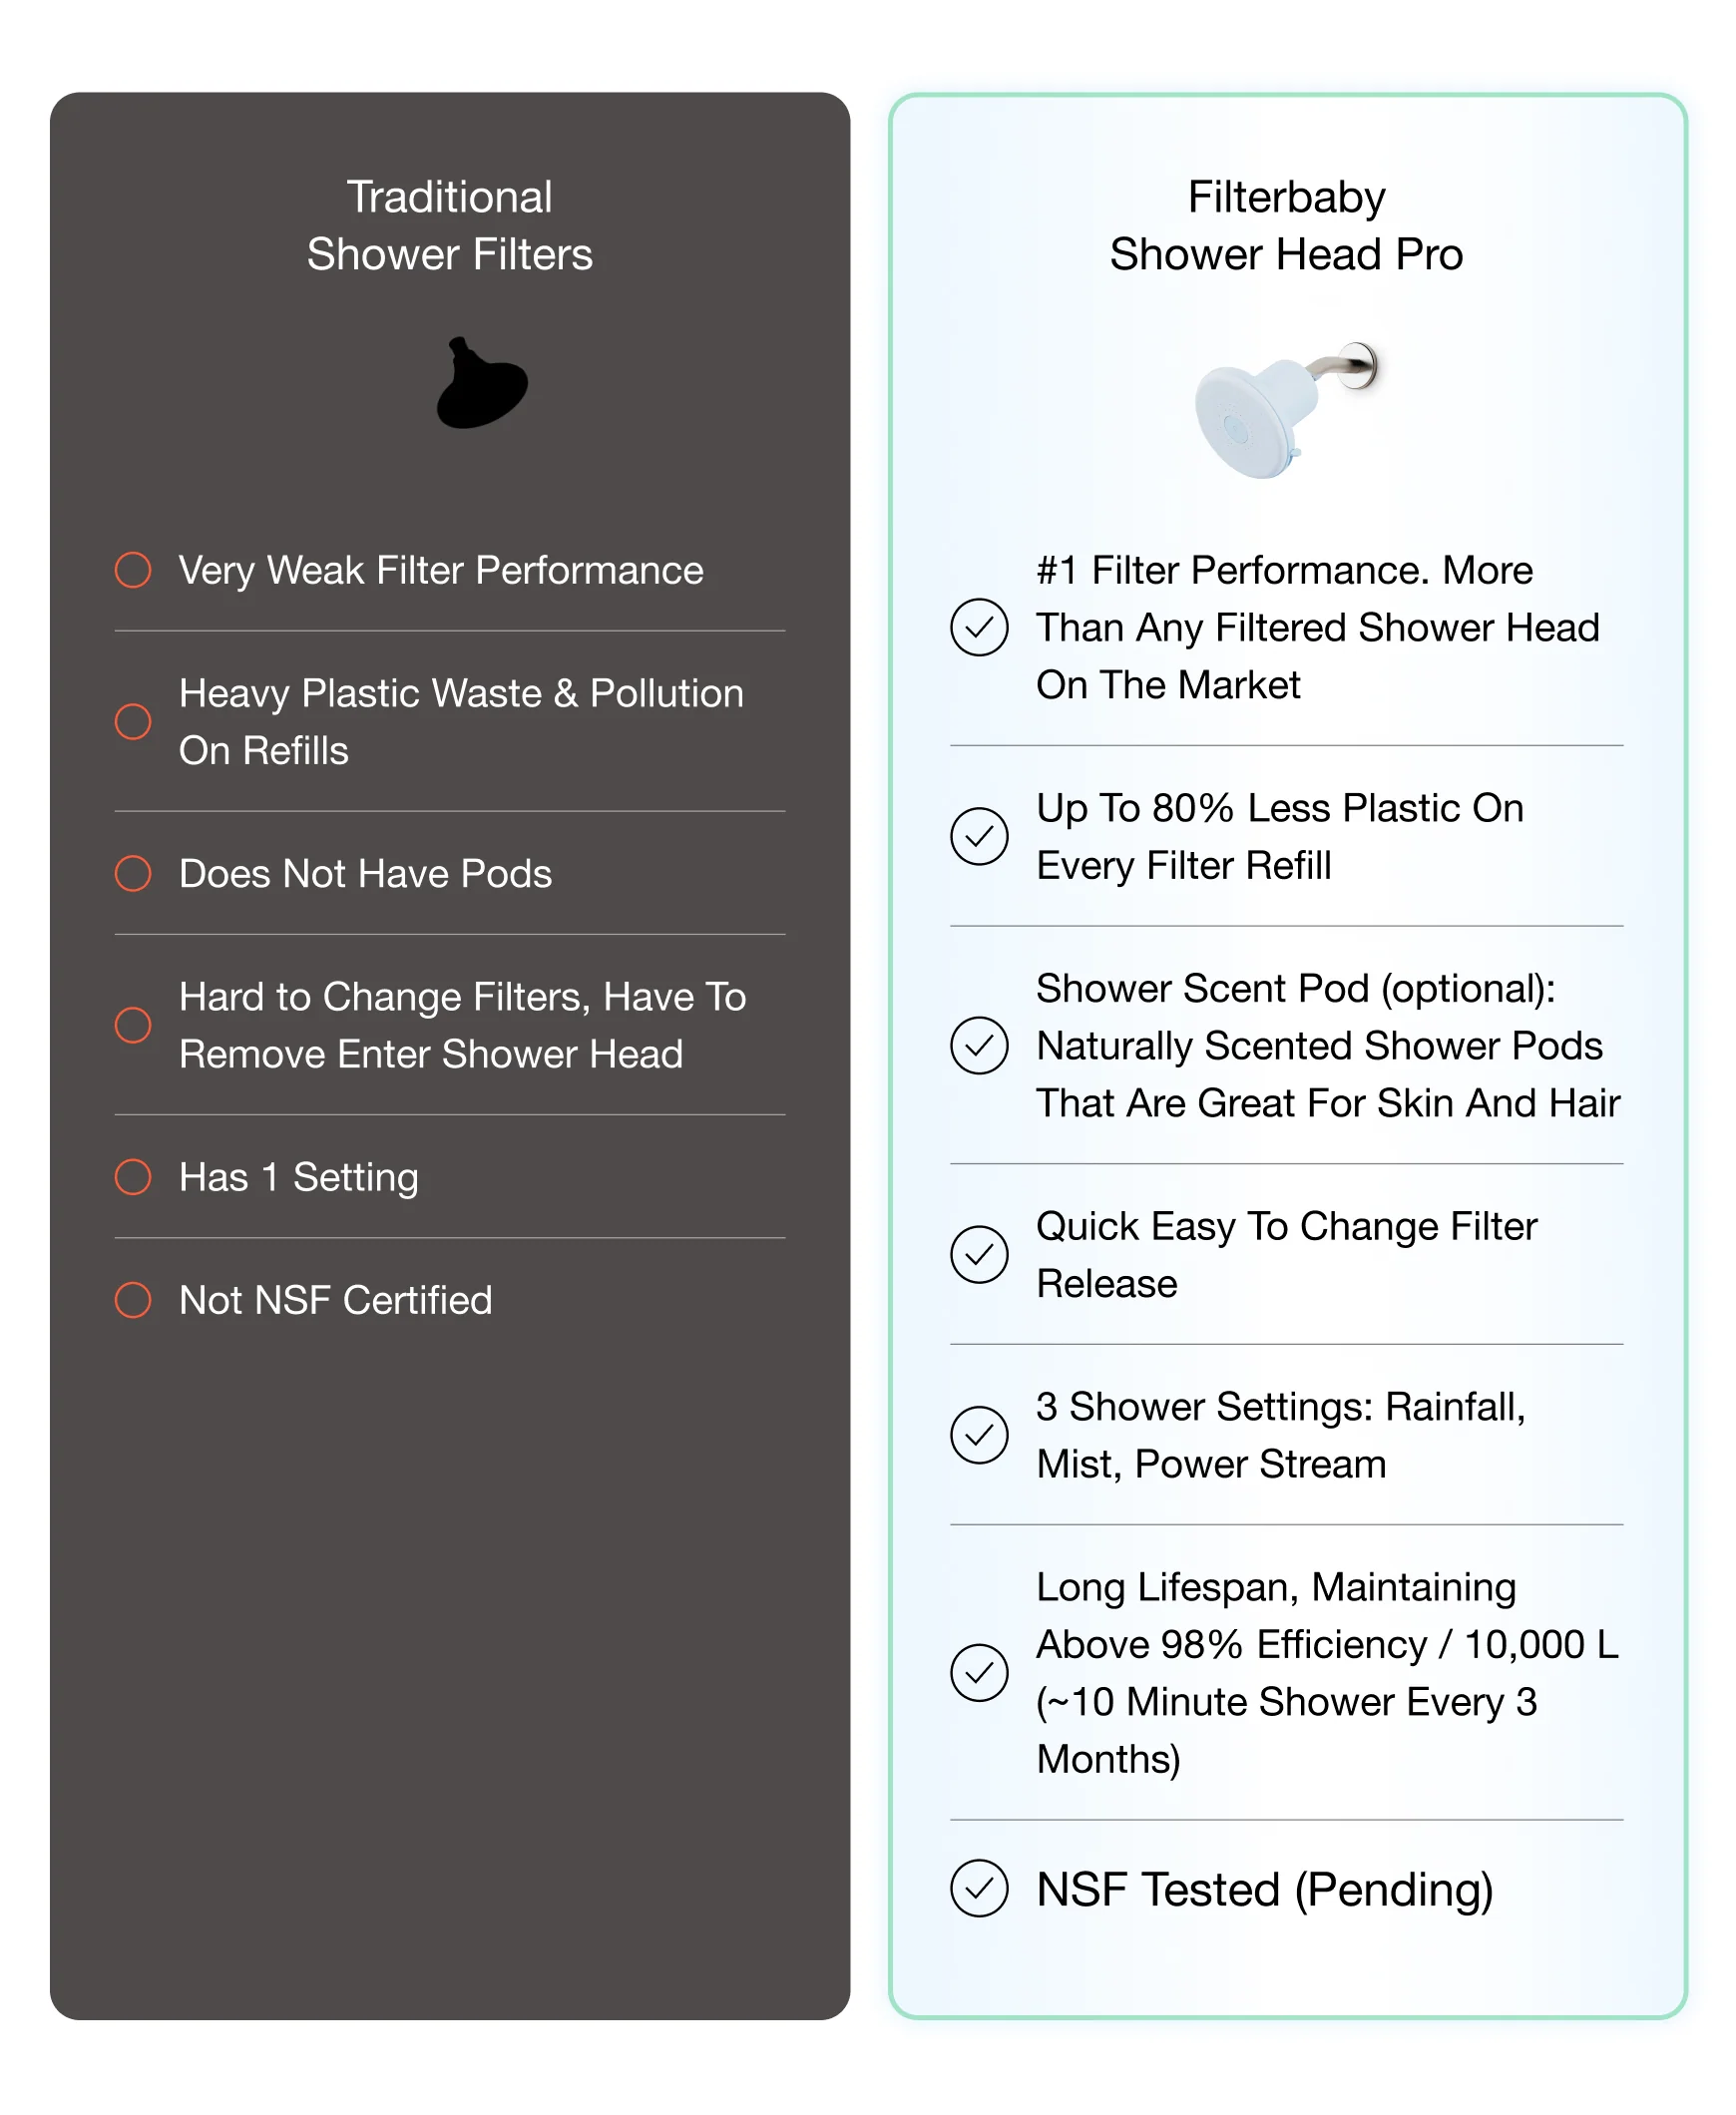This screenshot has height=2115, width=1736.
Task: Click the Filterbaby Shower Head Pro heading
Action: point(1286,225)
